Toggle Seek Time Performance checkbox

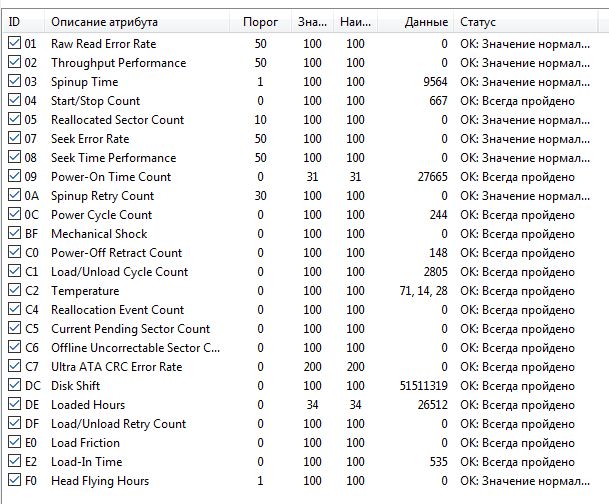tap(14, 157)
